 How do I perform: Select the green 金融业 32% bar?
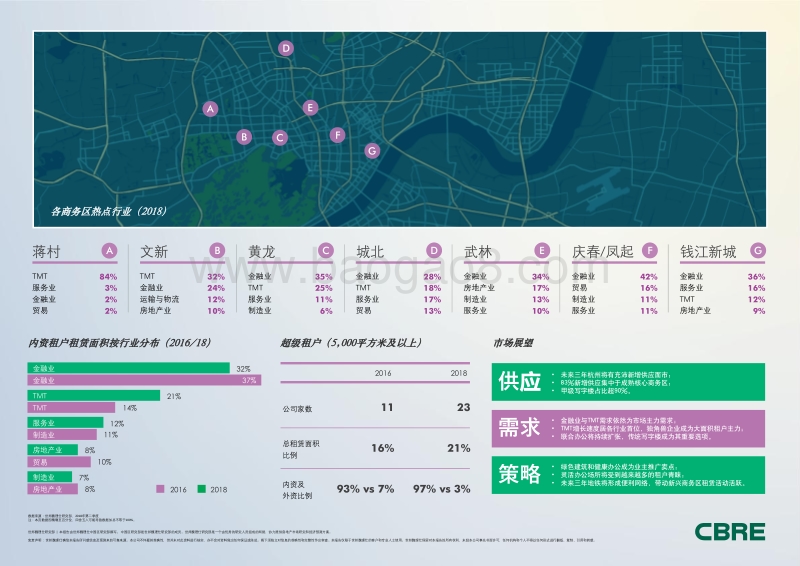pos(129,368)
